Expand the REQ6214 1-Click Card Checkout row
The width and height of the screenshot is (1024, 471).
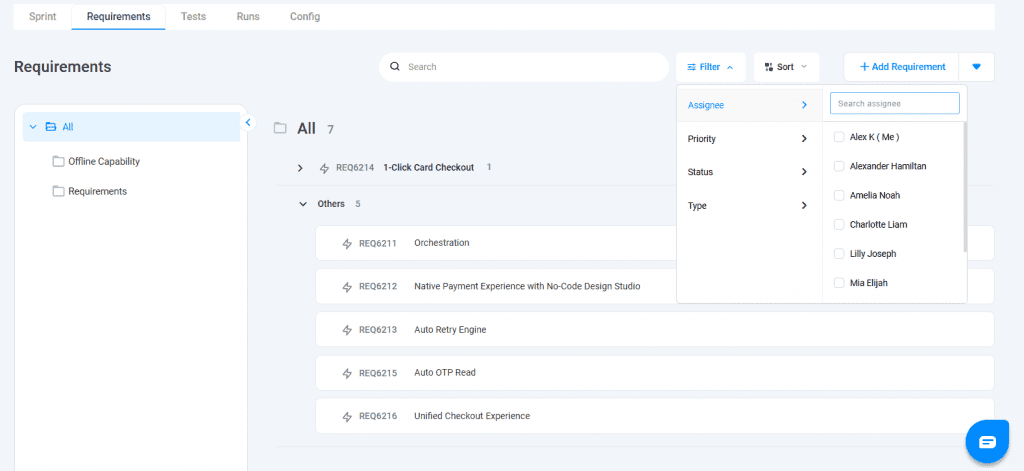(300, 168)
